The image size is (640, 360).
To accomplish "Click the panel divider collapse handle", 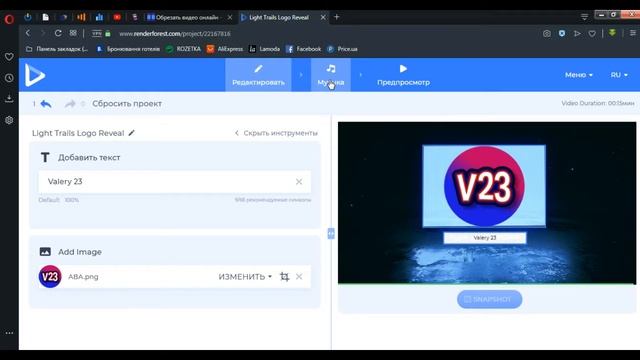I will pos(331,233).
